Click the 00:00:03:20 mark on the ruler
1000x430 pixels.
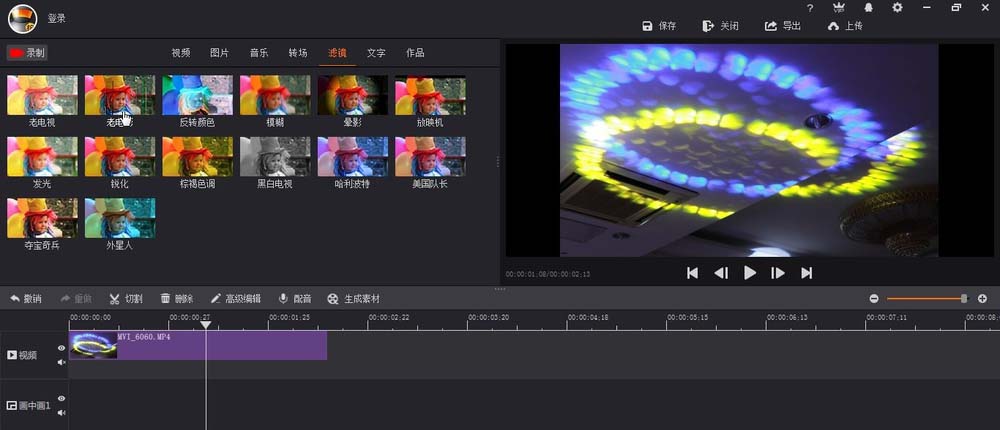pyautogui.click(x=489, y=317)
